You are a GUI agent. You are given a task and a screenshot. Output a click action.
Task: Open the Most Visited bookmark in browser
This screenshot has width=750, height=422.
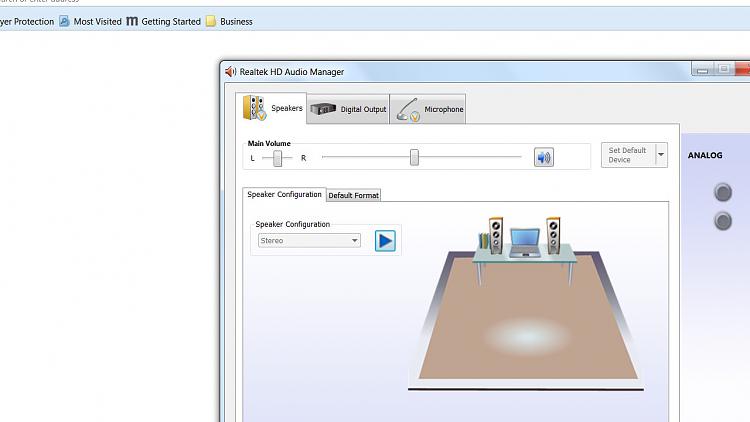point(90,22)
